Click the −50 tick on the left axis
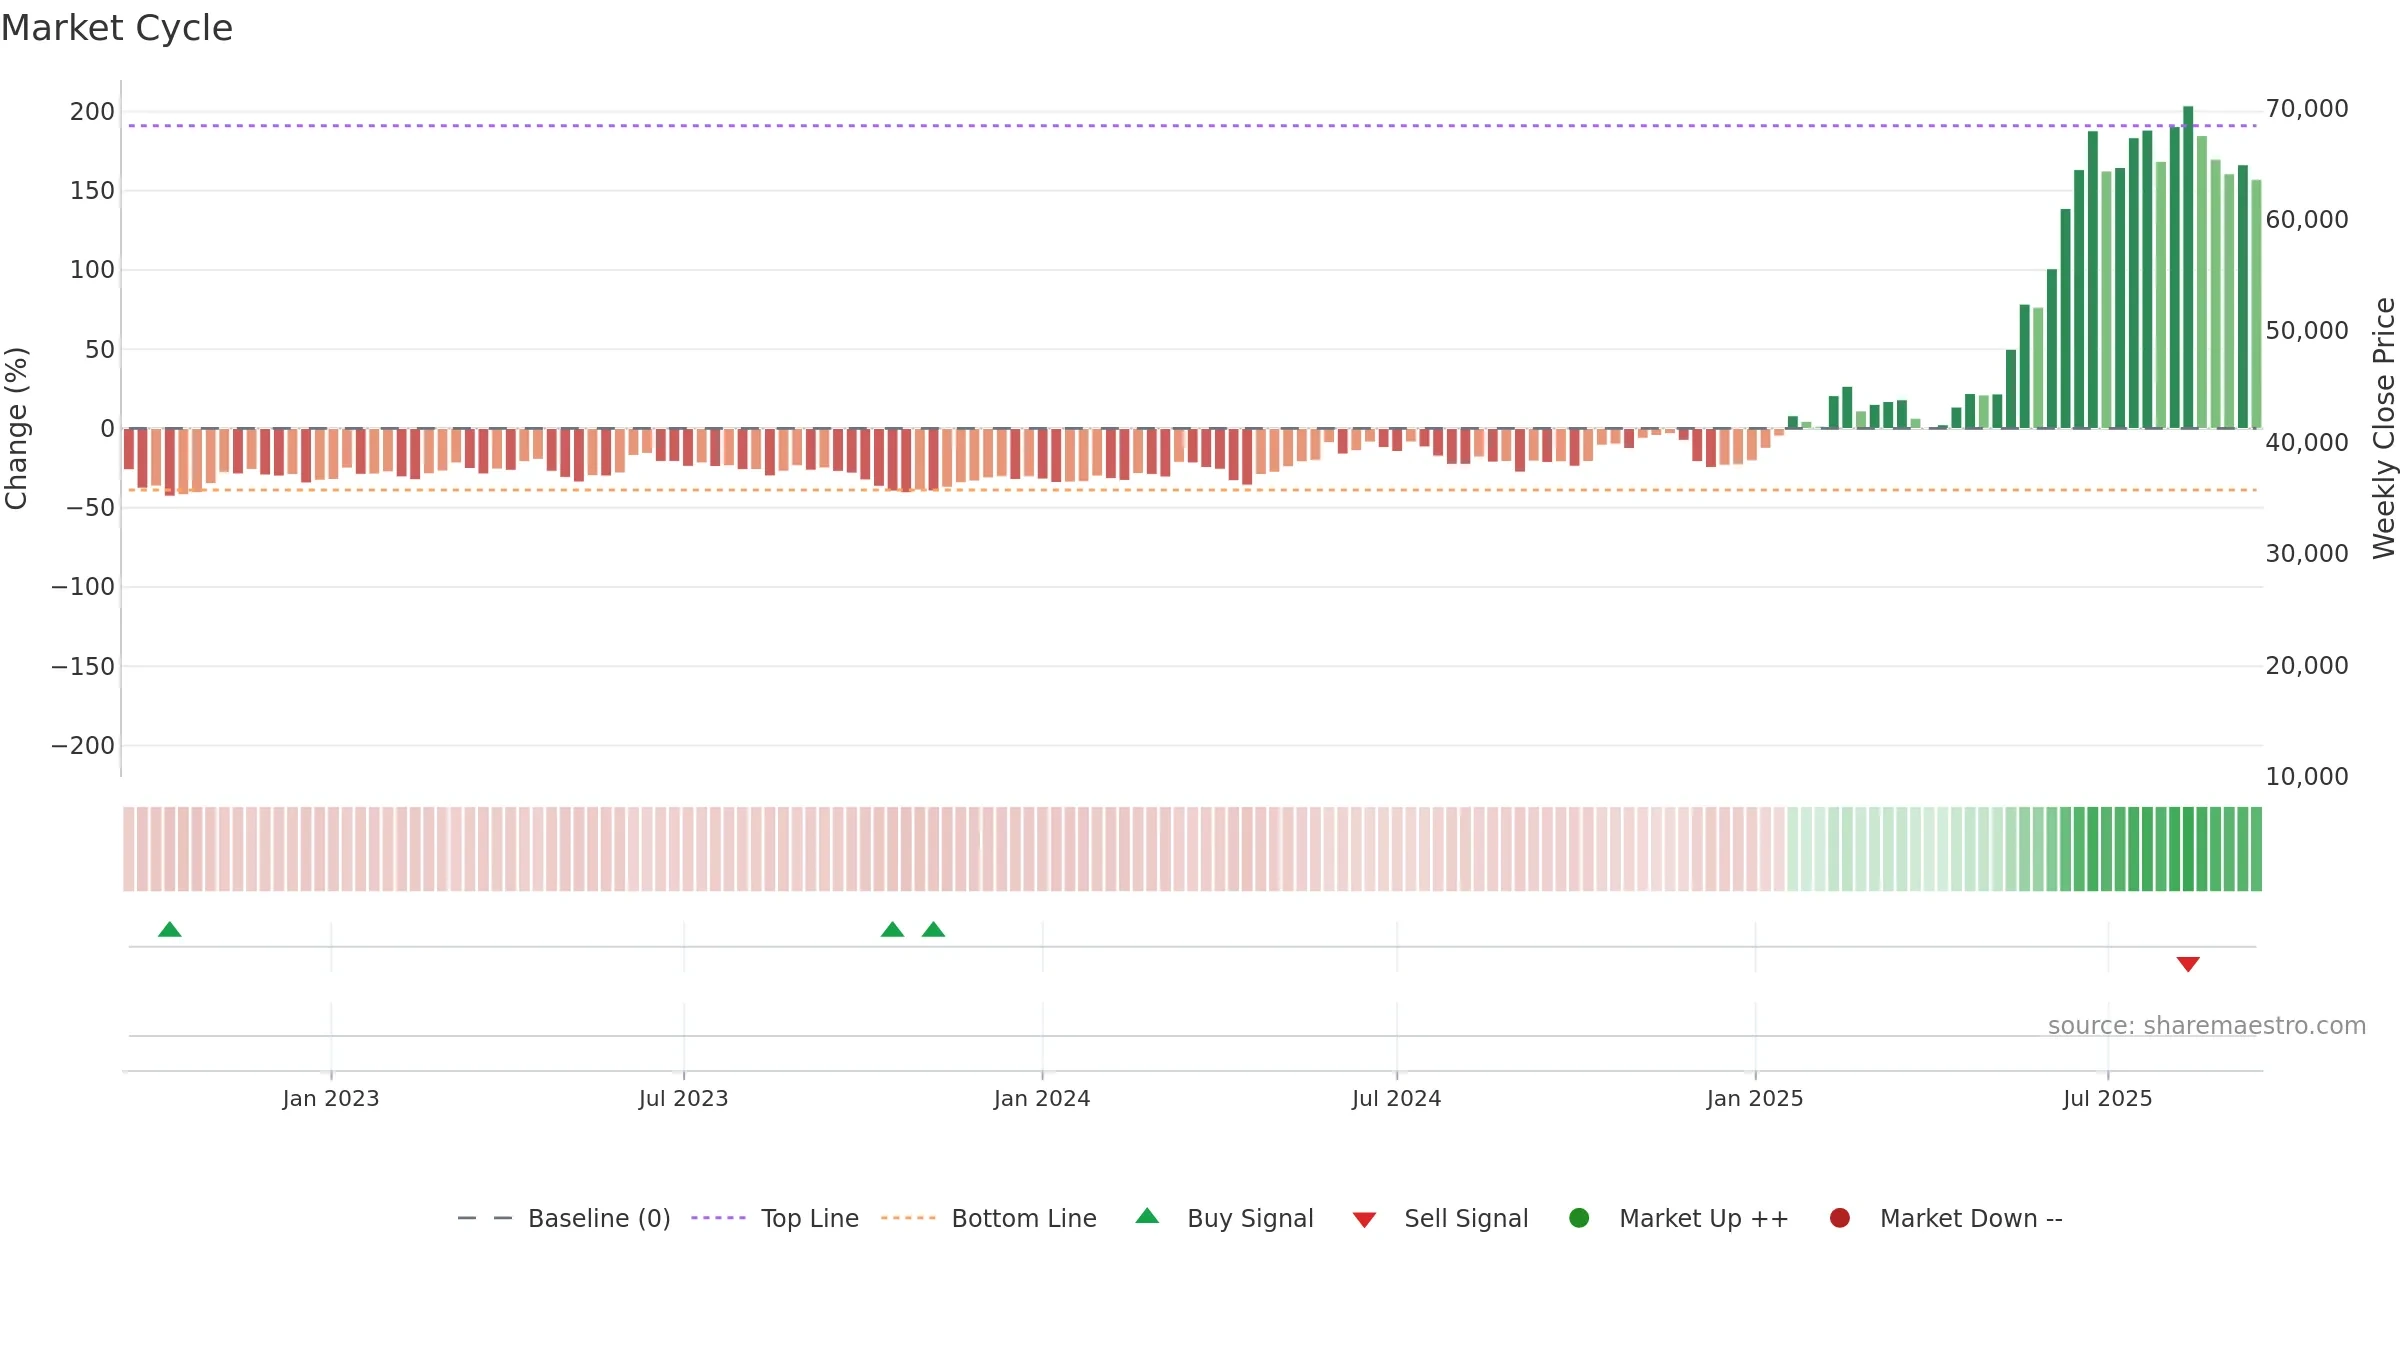The height and width of the screenshot is (1350, 2400). click(x=90, y=508)
